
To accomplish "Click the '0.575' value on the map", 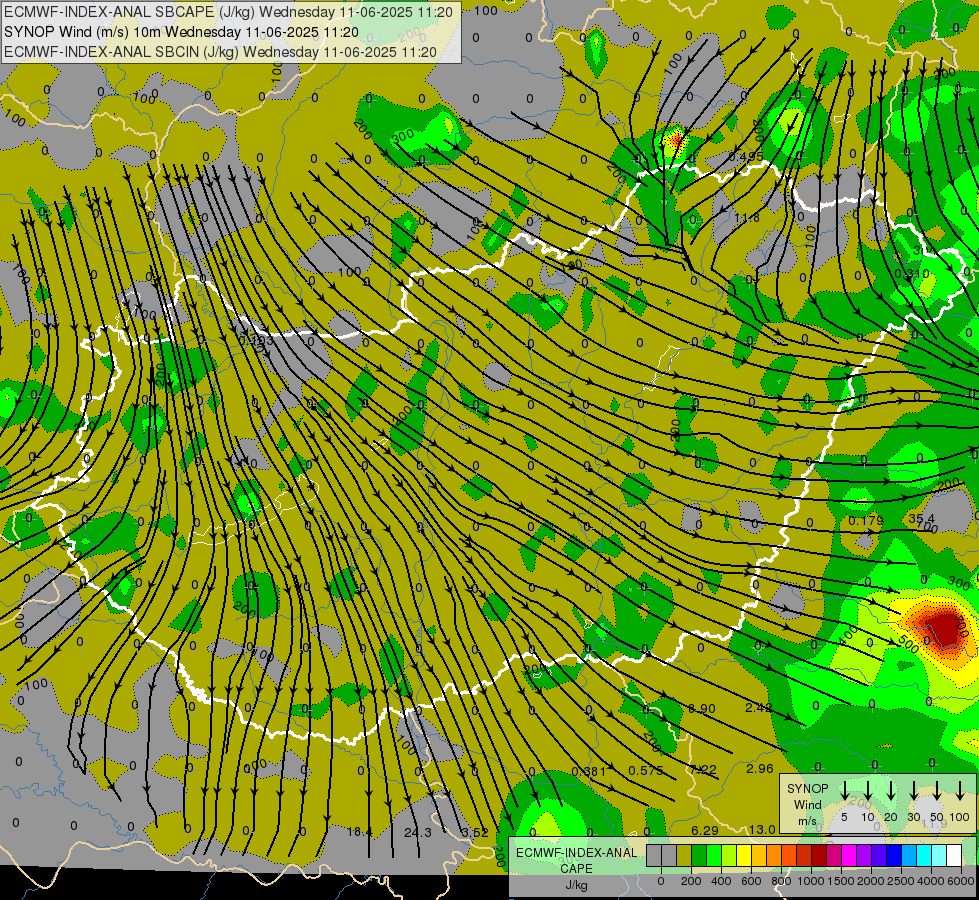I will coord(646,771).
